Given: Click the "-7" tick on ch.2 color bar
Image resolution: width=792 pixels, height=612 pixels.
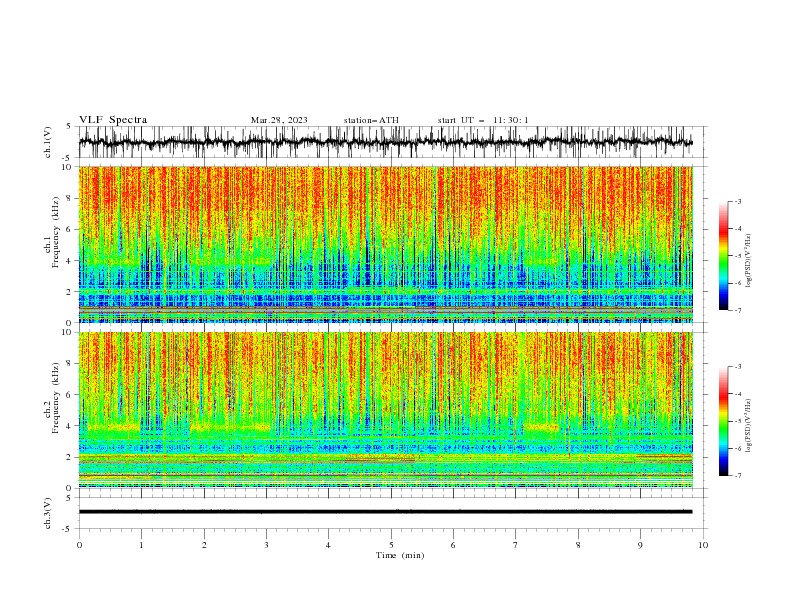Looking at the screenshot, I should (737, 476).
